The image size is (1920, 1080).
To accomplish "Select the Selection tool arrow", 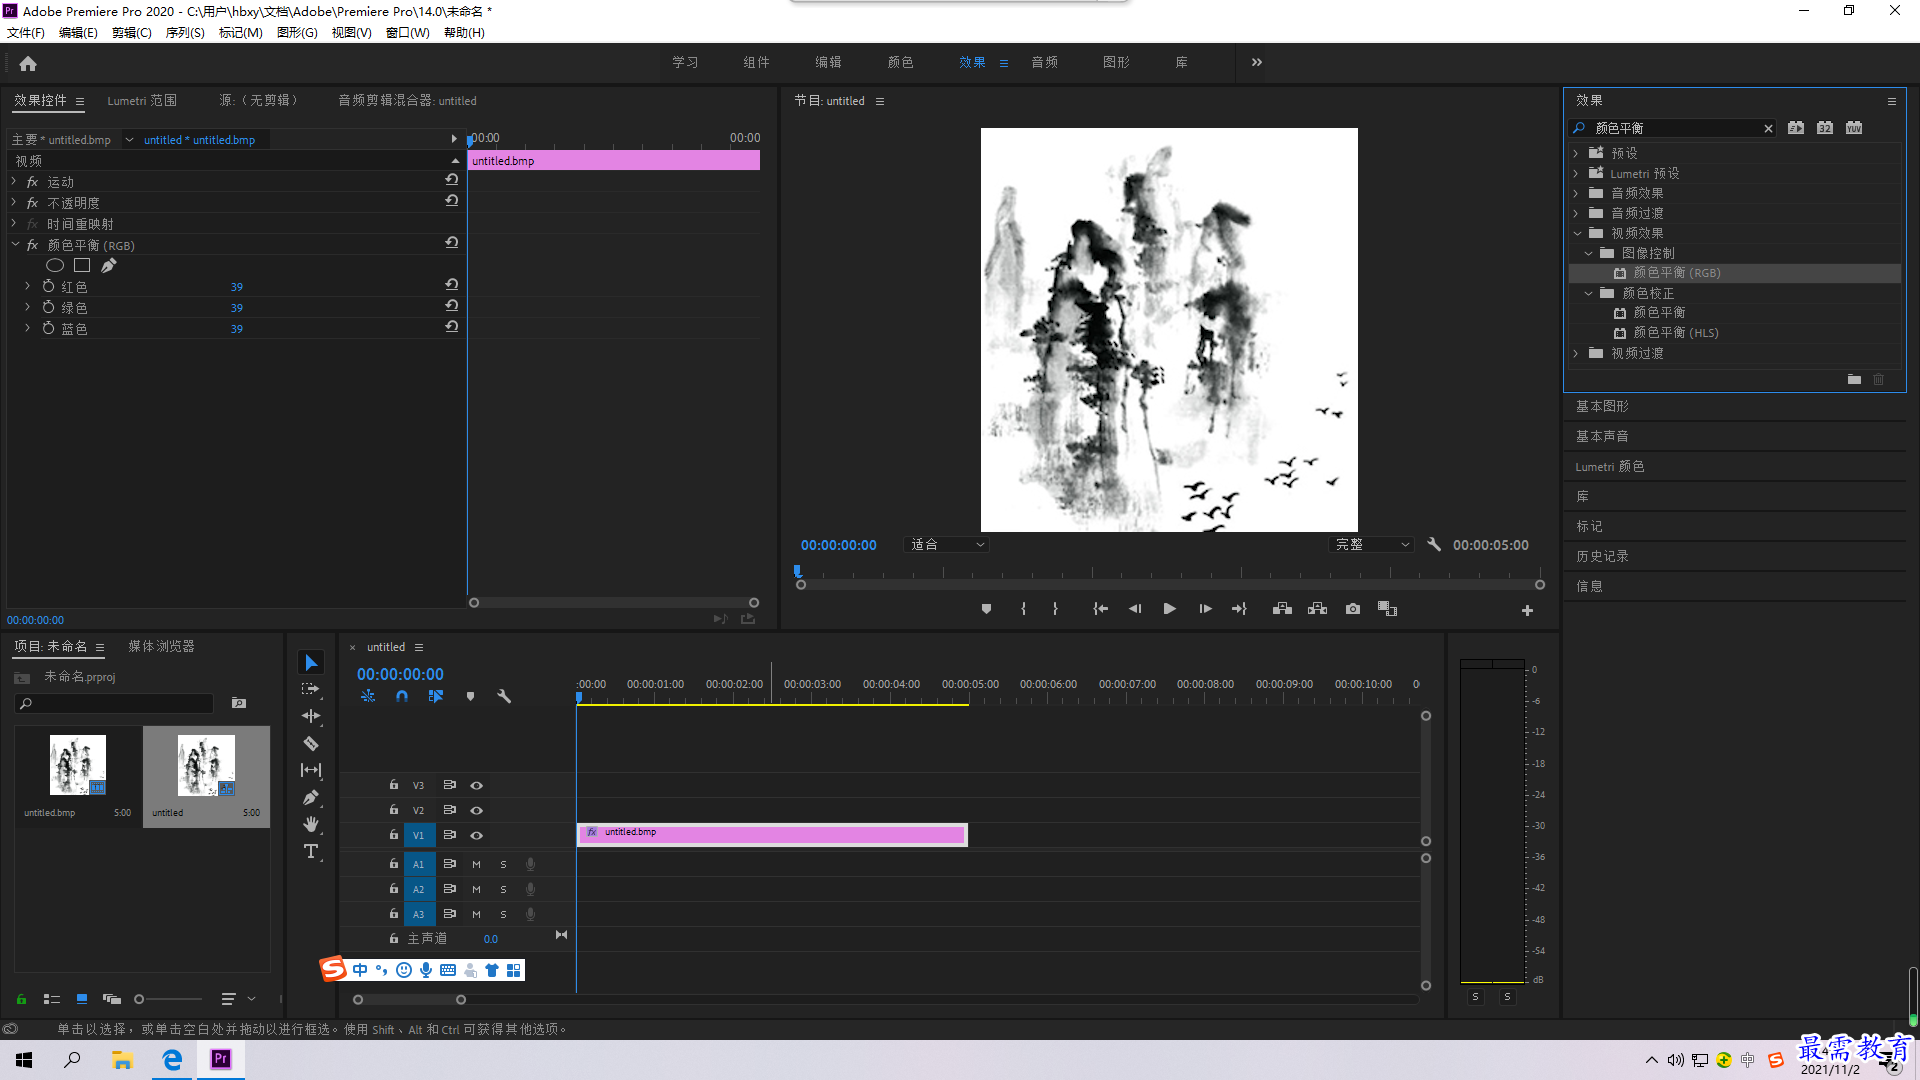I will pos(311,663).
